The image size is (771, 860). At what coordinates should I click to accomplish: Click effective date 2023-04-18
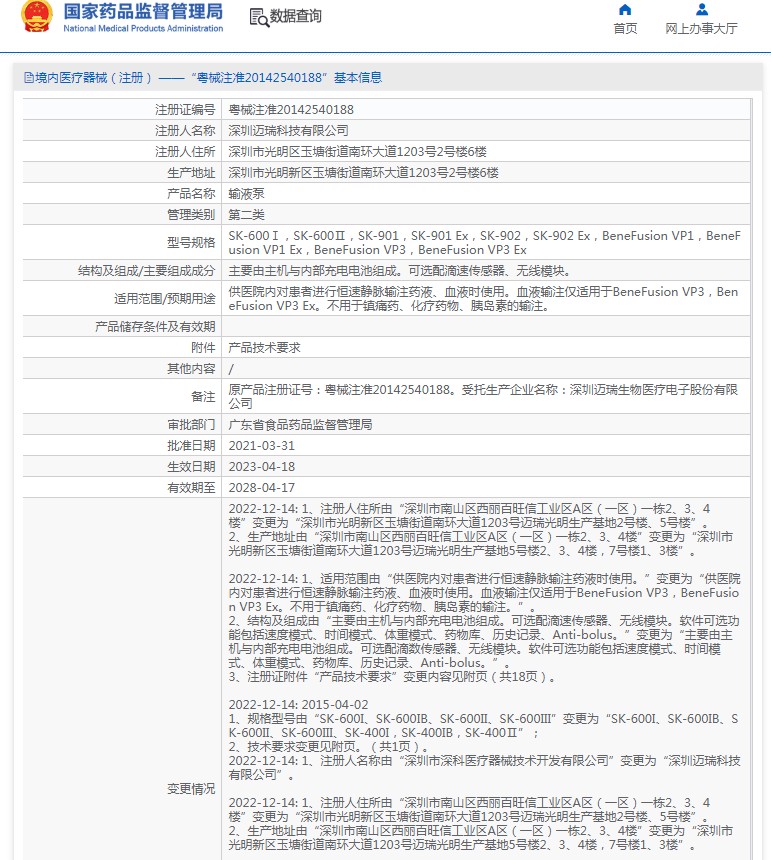tap(262, 467)
